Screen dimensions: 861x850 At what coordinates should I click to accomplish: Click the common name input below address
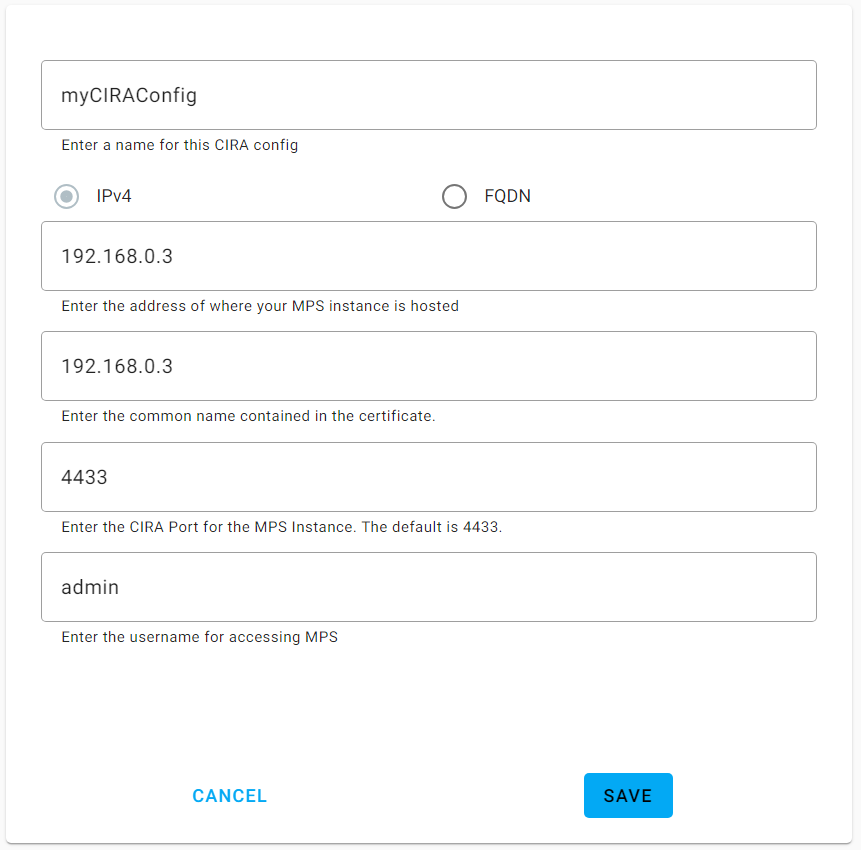click(428, 366)
